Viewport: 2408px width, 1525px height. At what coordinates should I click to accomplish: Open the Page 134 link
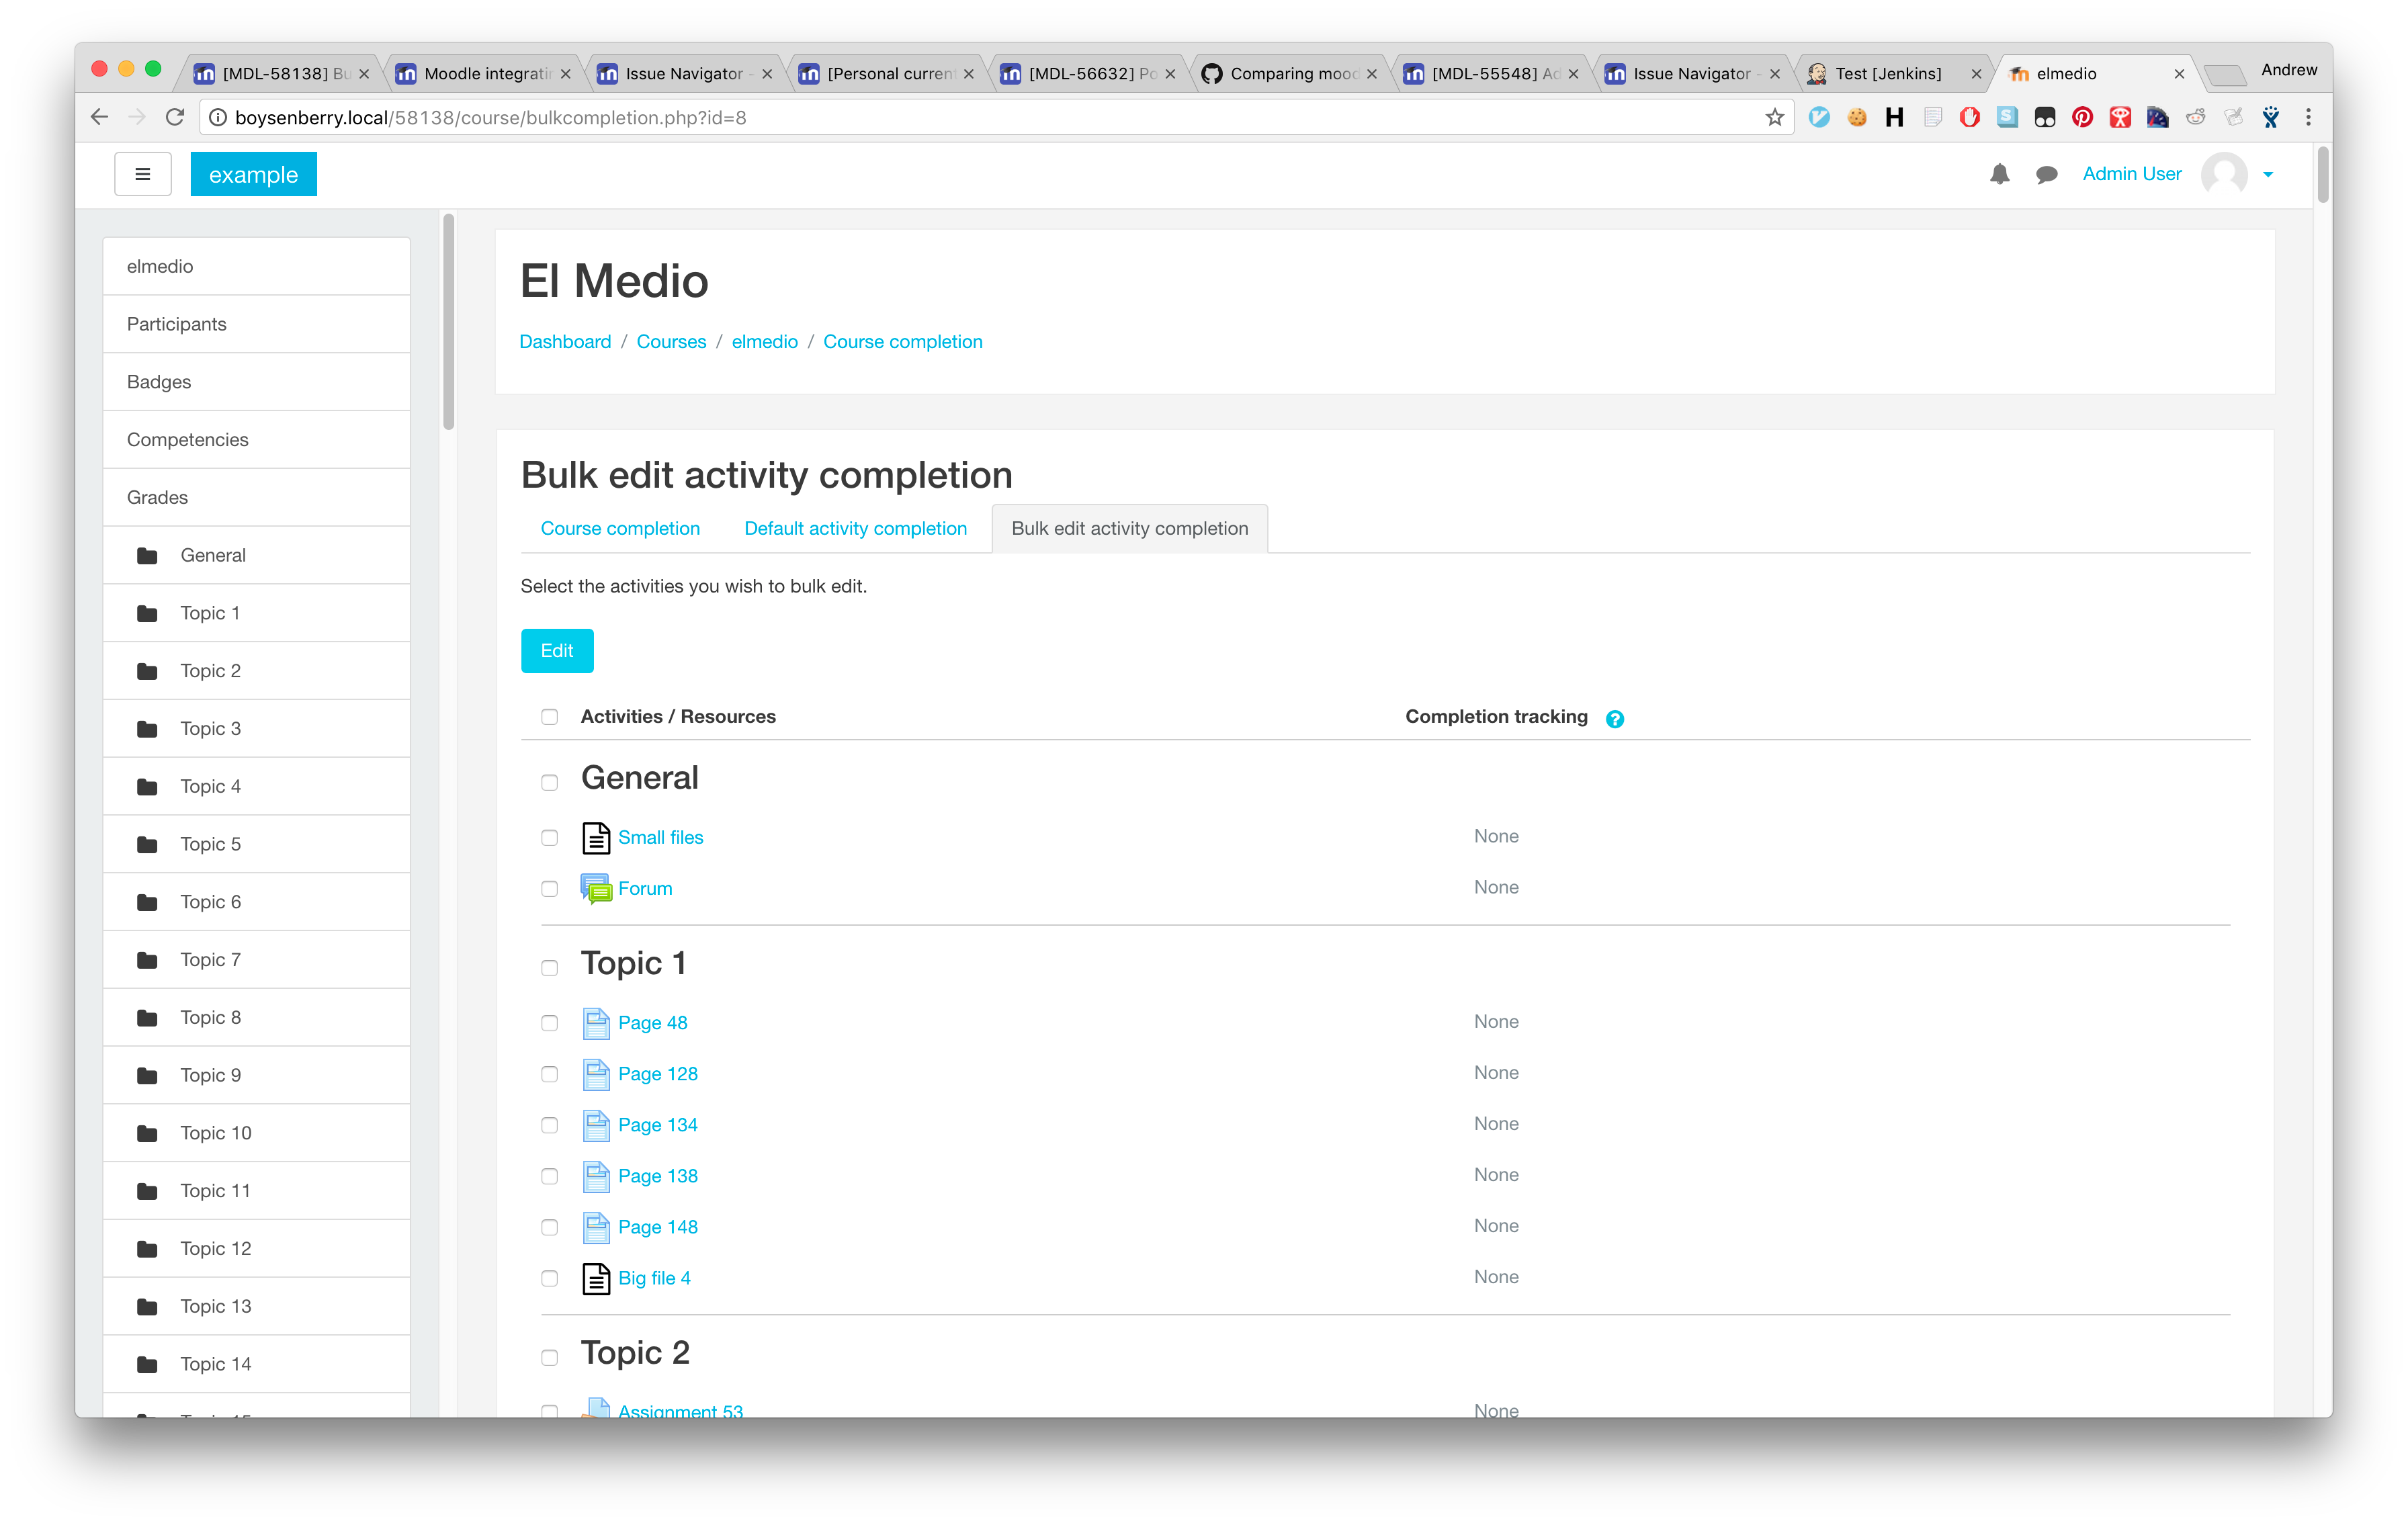pyautogui.click(x=657, y=1125)
